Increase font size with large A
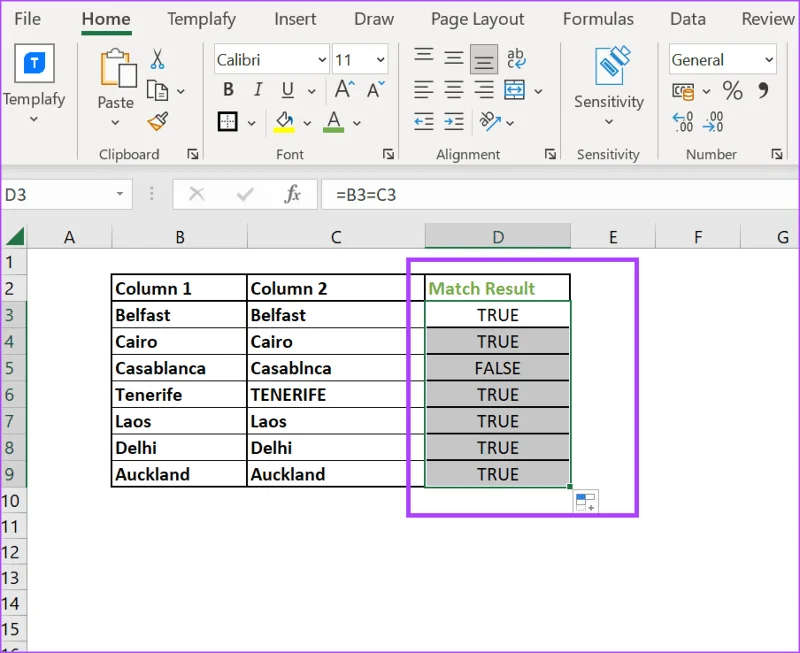800x653 pixels. point(344,89)
